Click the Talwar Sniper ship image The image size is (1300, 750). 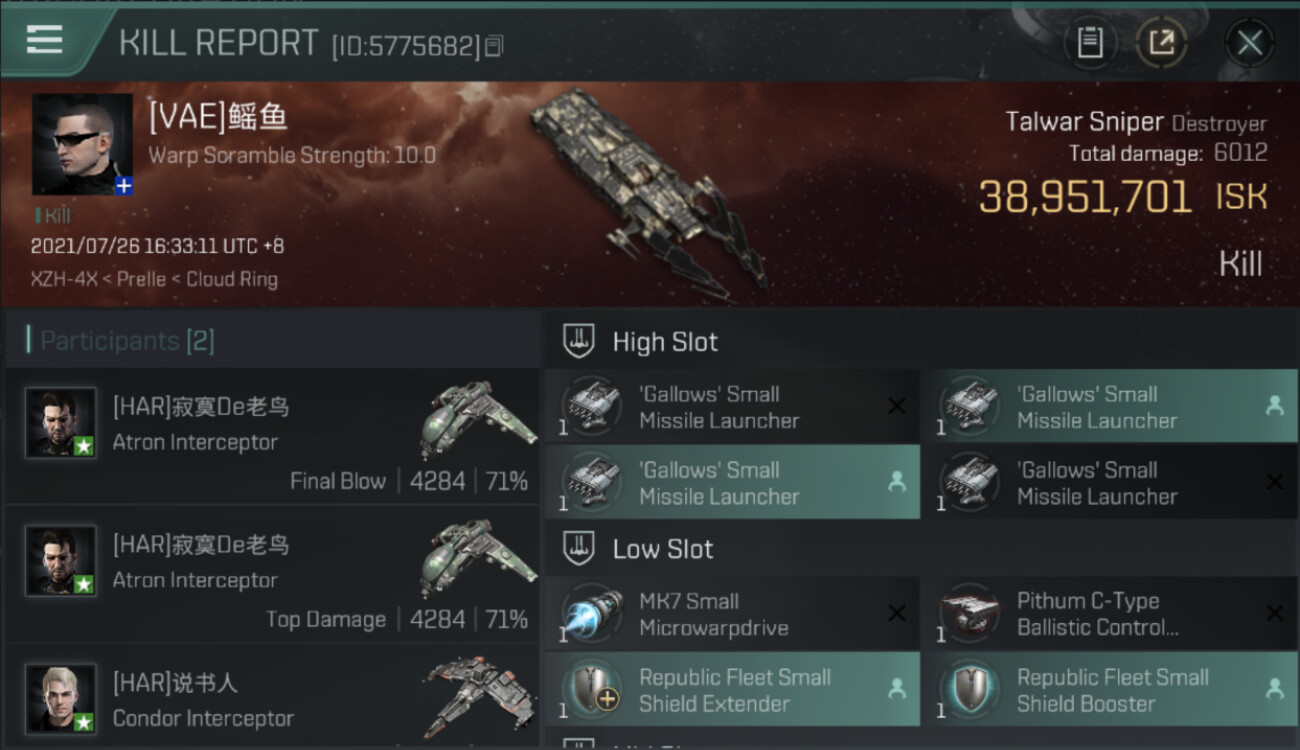pos(647,190)
